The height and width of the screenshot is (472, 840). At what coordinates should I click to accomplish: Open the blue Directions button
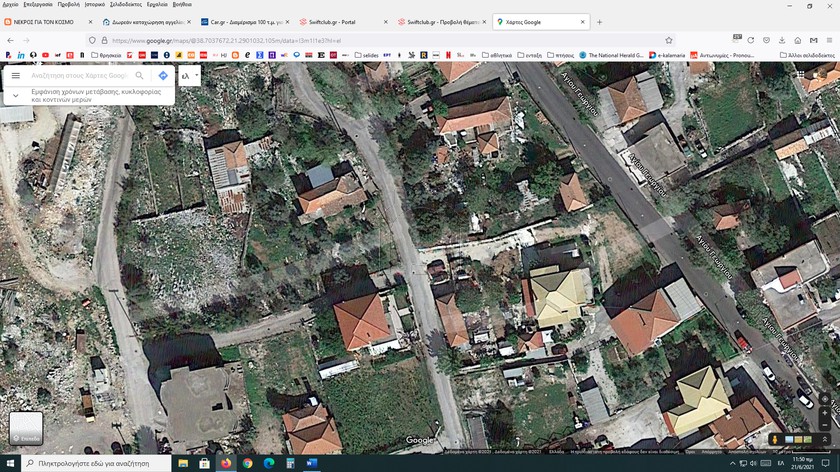pos(163,75)
